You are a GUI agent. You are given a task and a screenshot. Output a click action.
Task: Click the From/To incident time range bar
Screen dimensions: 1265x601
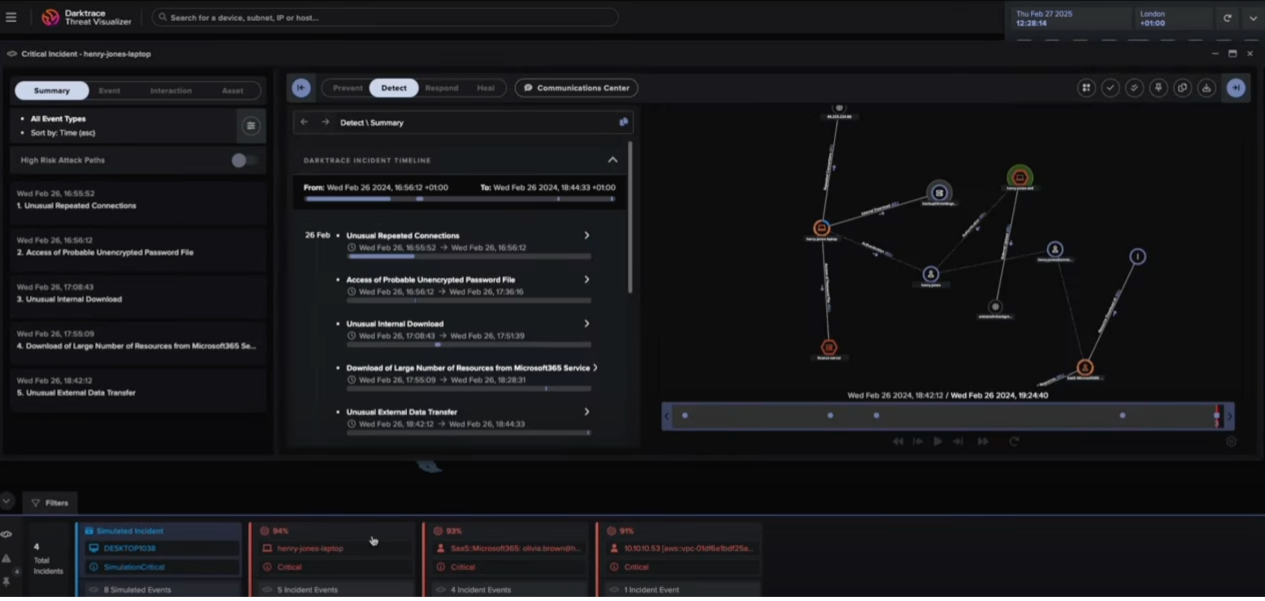click(461, 199)
